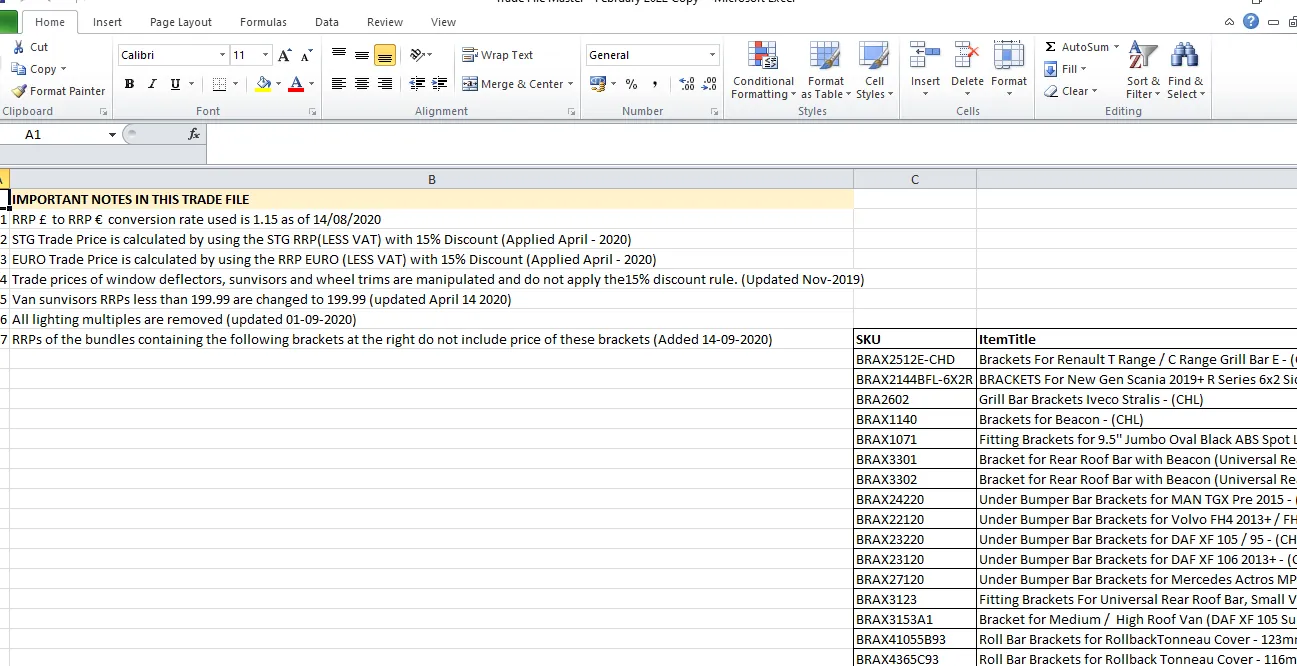This screenshot has width=1297, height=666.
Task: Set Top Align for cell
Action: [x=339, y=55]
